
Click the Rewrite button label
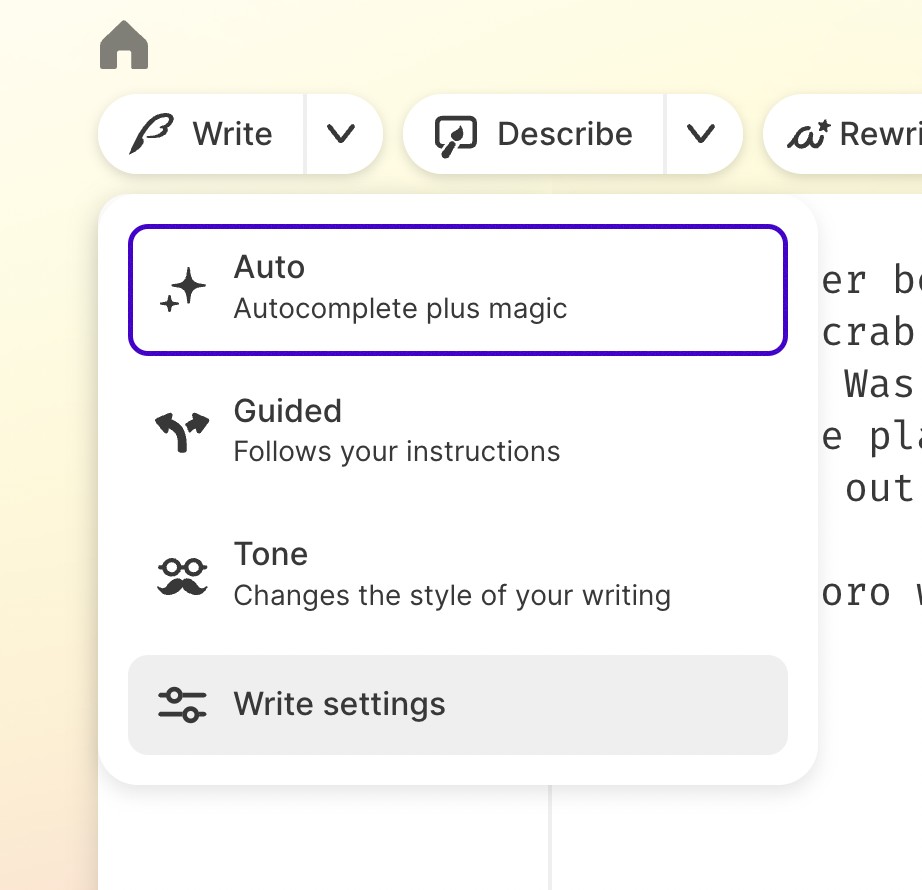[x=880, y=134]
